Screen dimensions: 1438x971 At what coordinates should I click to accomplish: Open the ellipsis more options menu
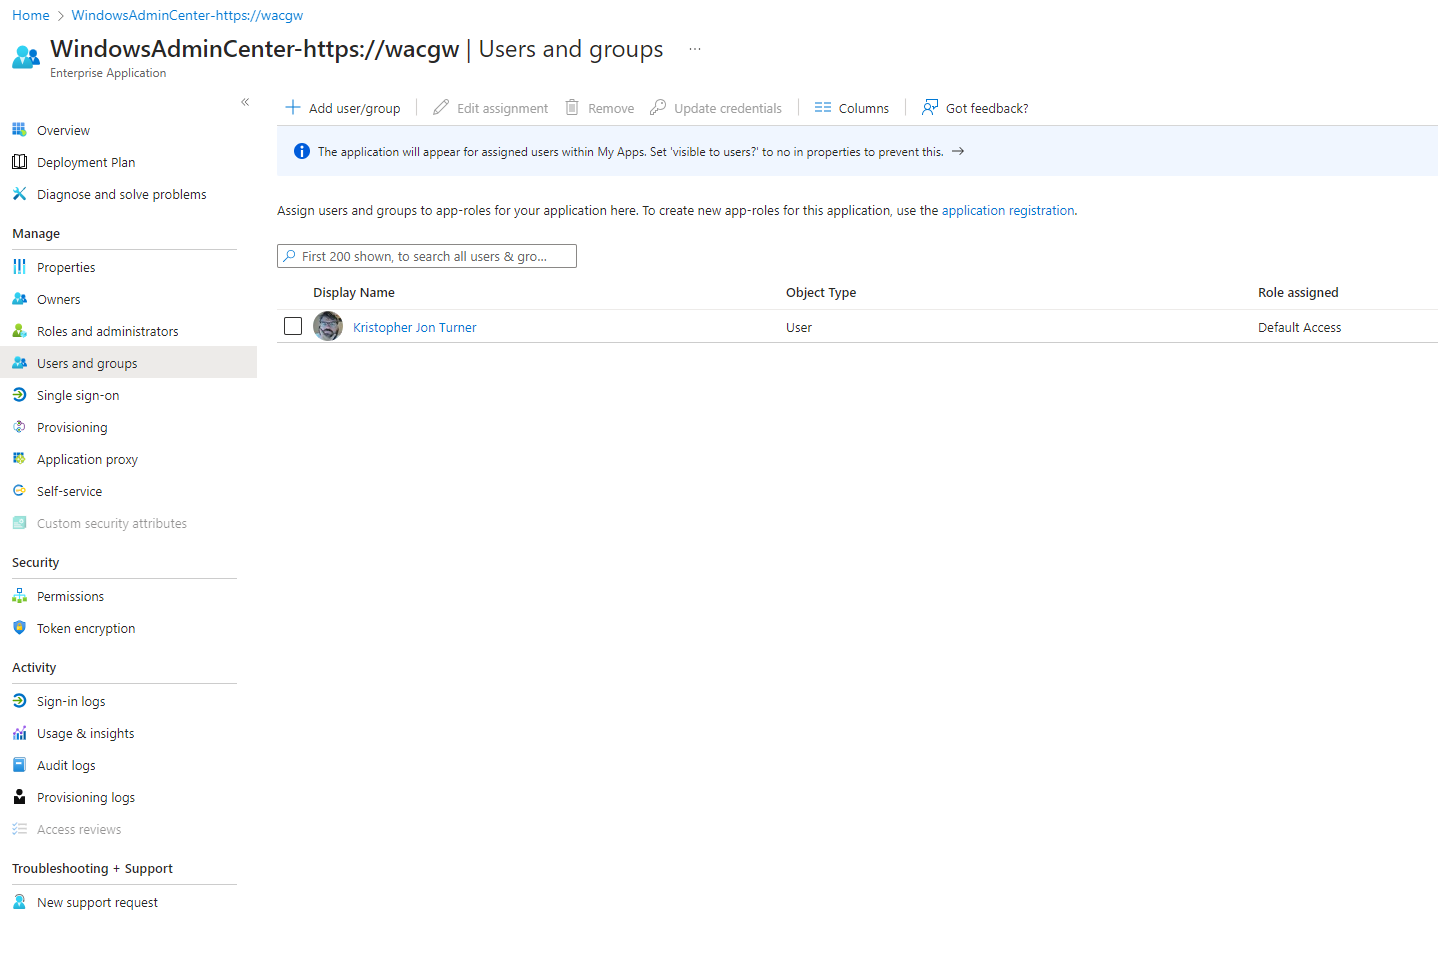tap(695, 49)
